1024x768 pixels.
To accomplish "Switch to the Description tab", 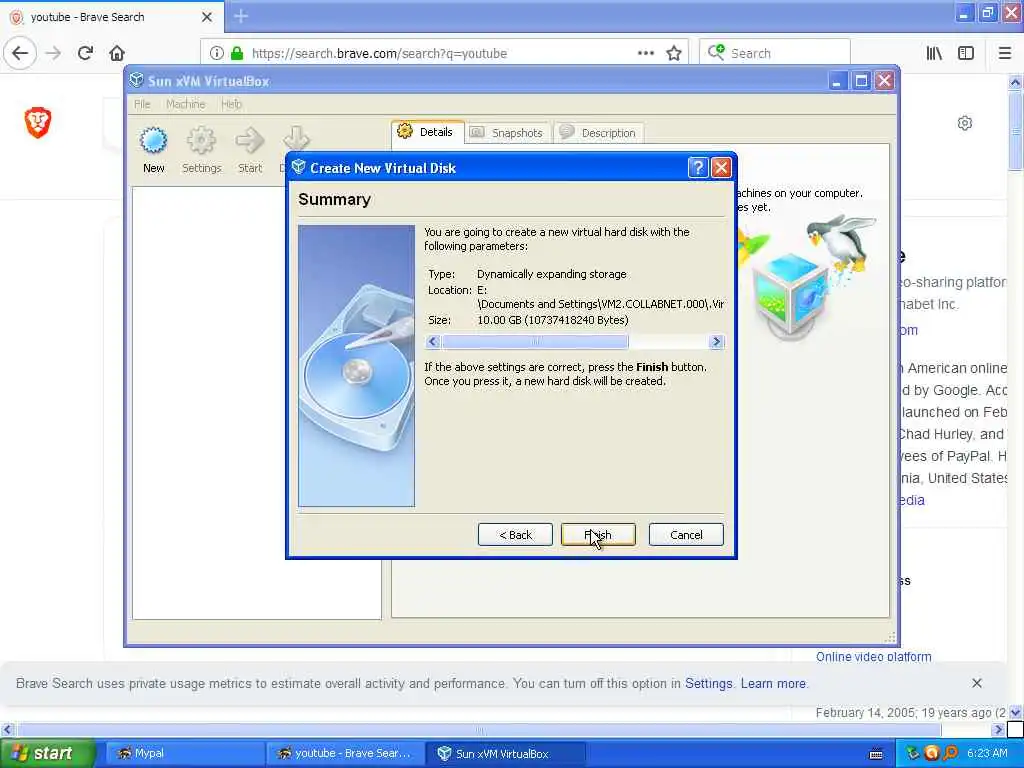I will (598, 133).
